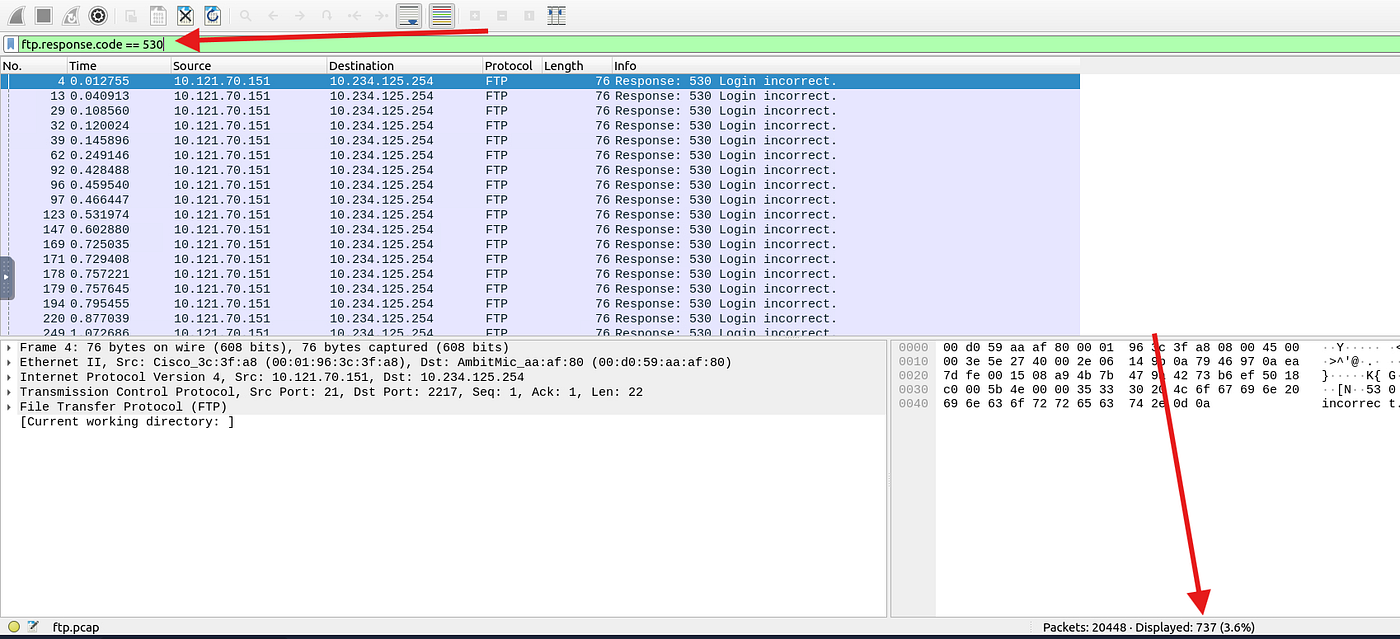Start a new capture with the shark fin icon
Screen dimensions: 1400x639
click(x=15, y=15)
